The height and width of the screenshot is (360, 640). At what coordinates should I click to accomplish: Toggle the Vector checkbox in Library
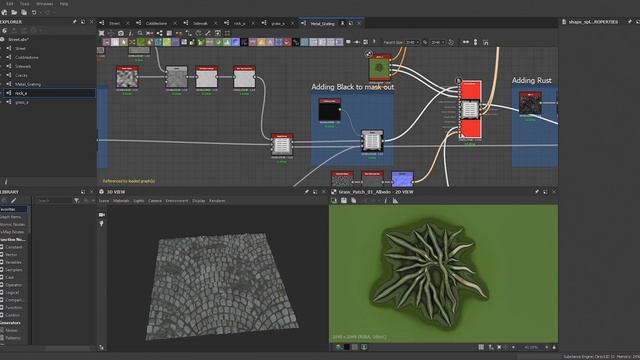click(x=2, y=254)
